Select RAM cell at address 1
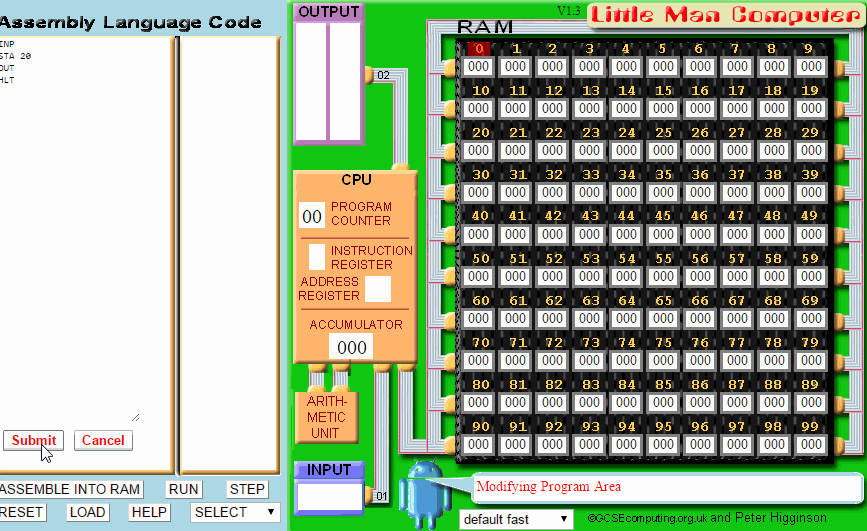Viewport: 867px width, 531px height. [515, 67]
